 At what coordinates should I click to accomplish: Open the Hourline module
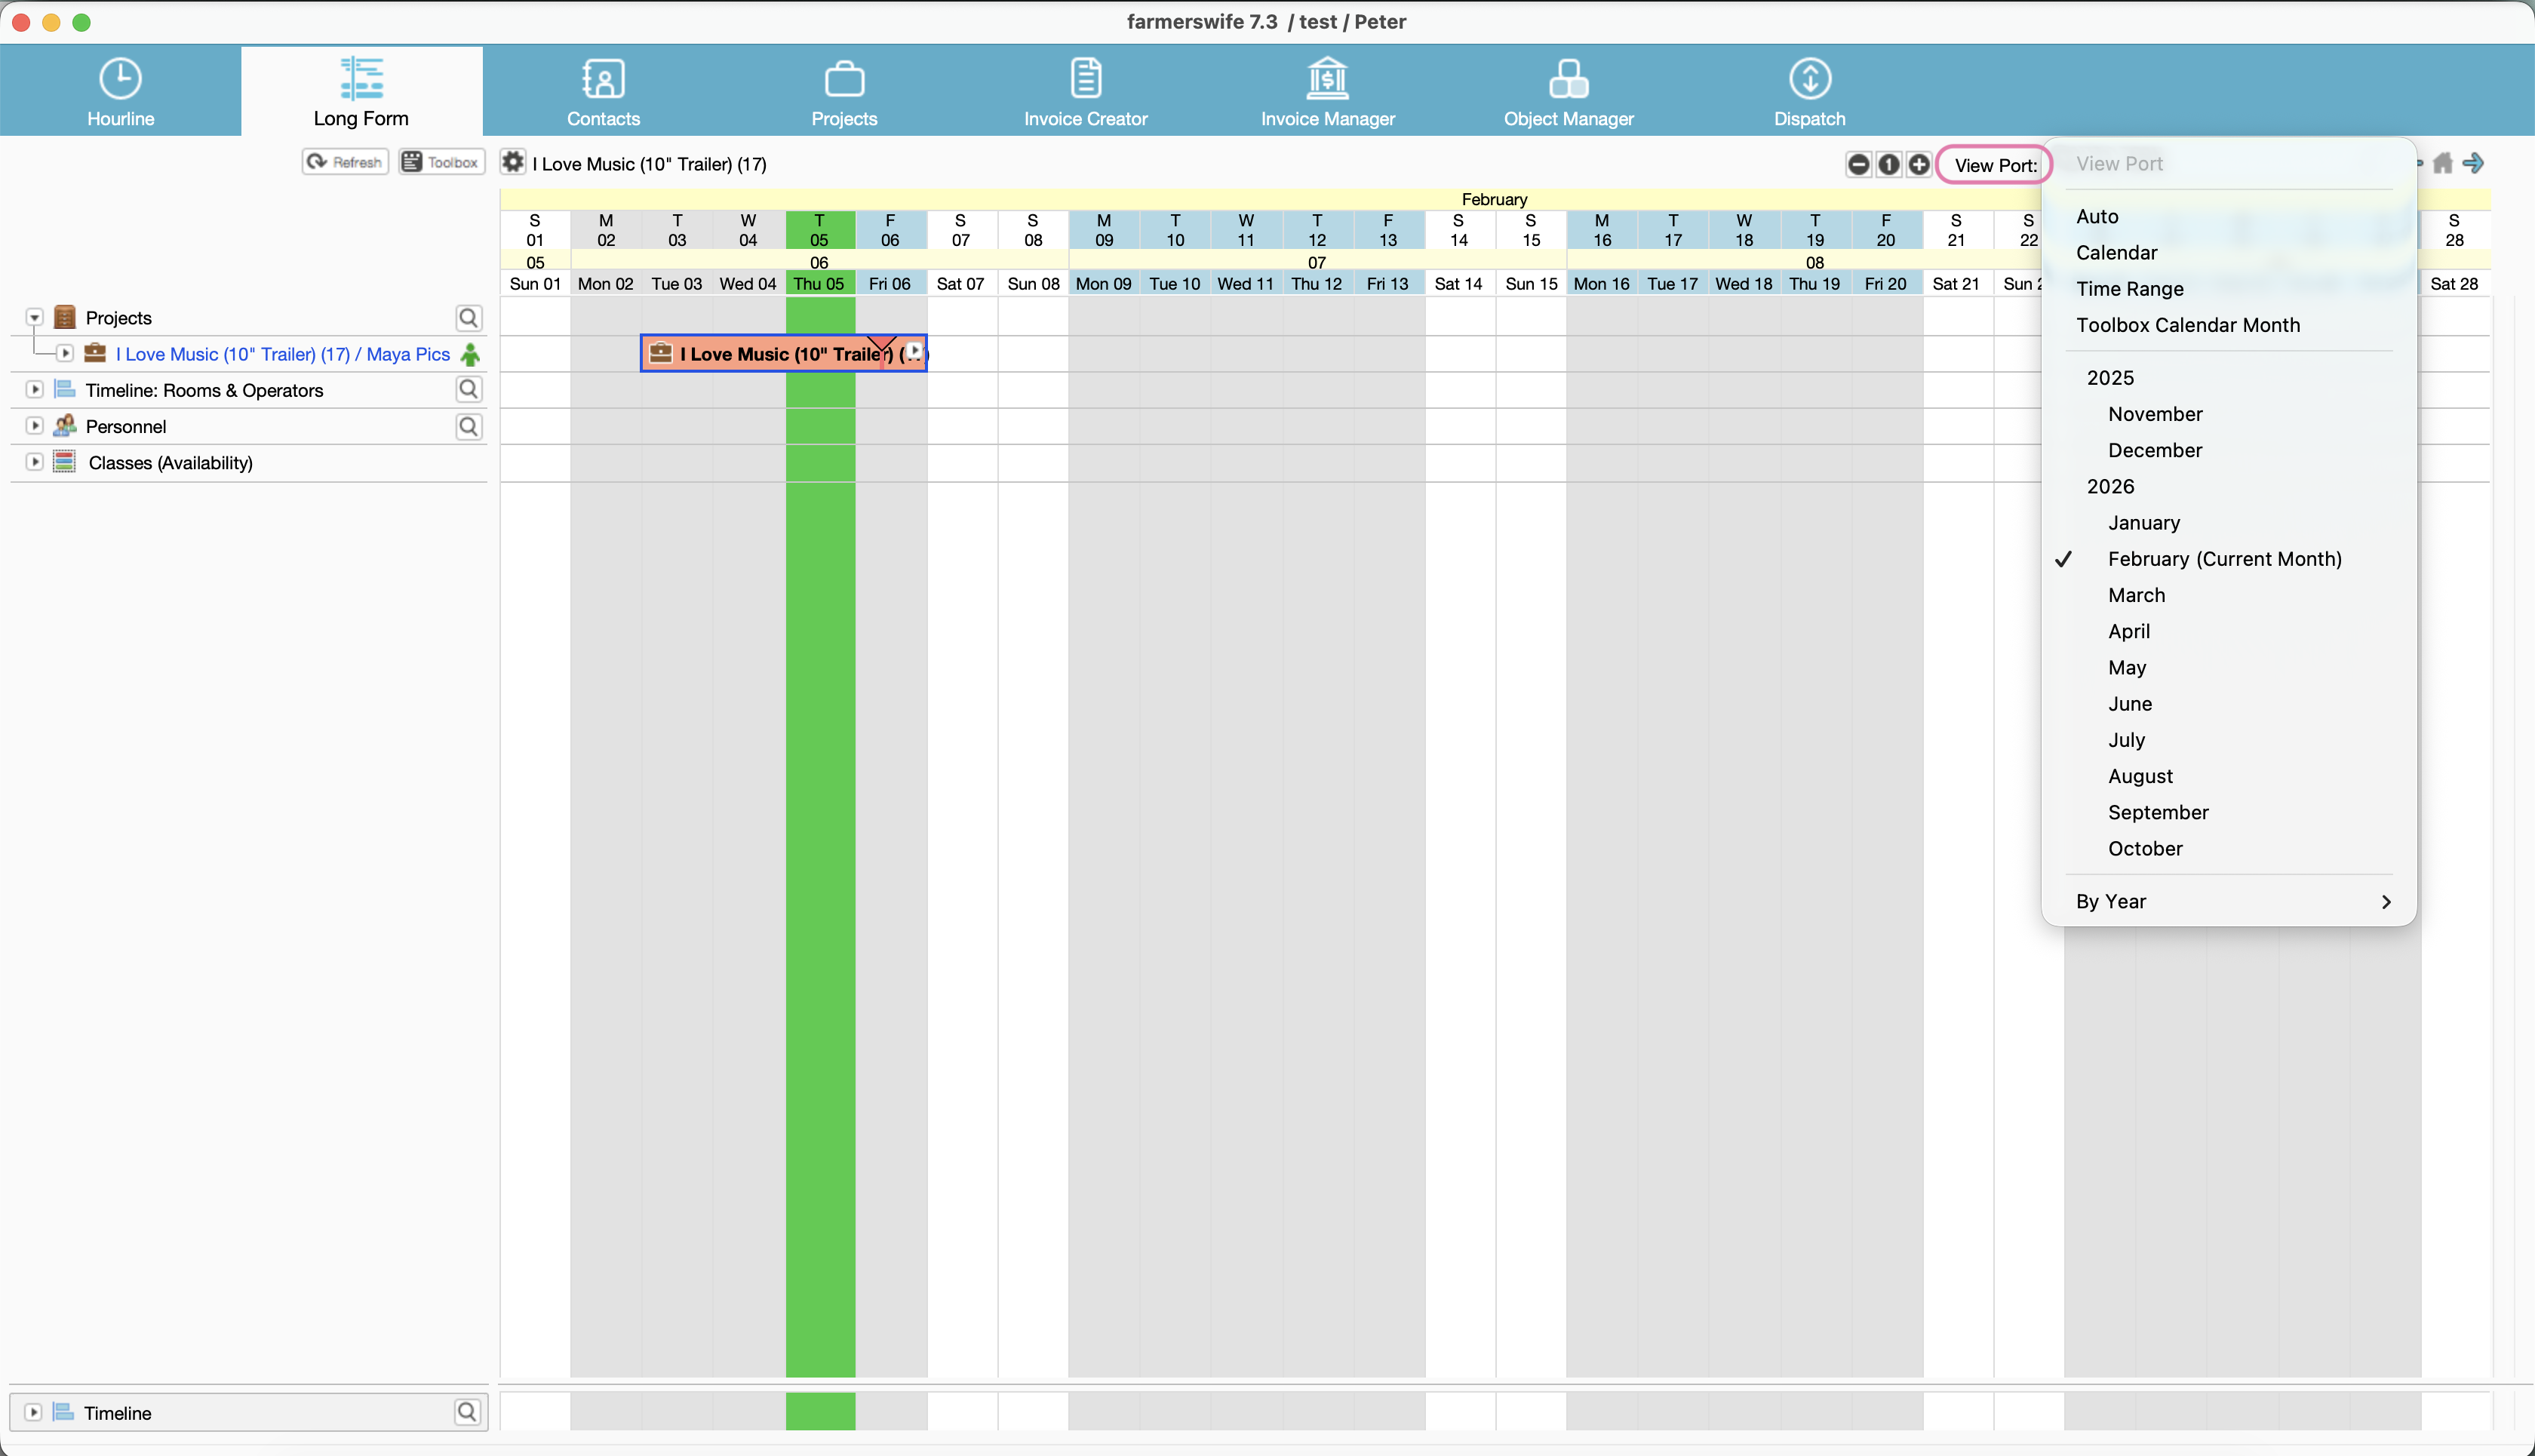[120, 92]
